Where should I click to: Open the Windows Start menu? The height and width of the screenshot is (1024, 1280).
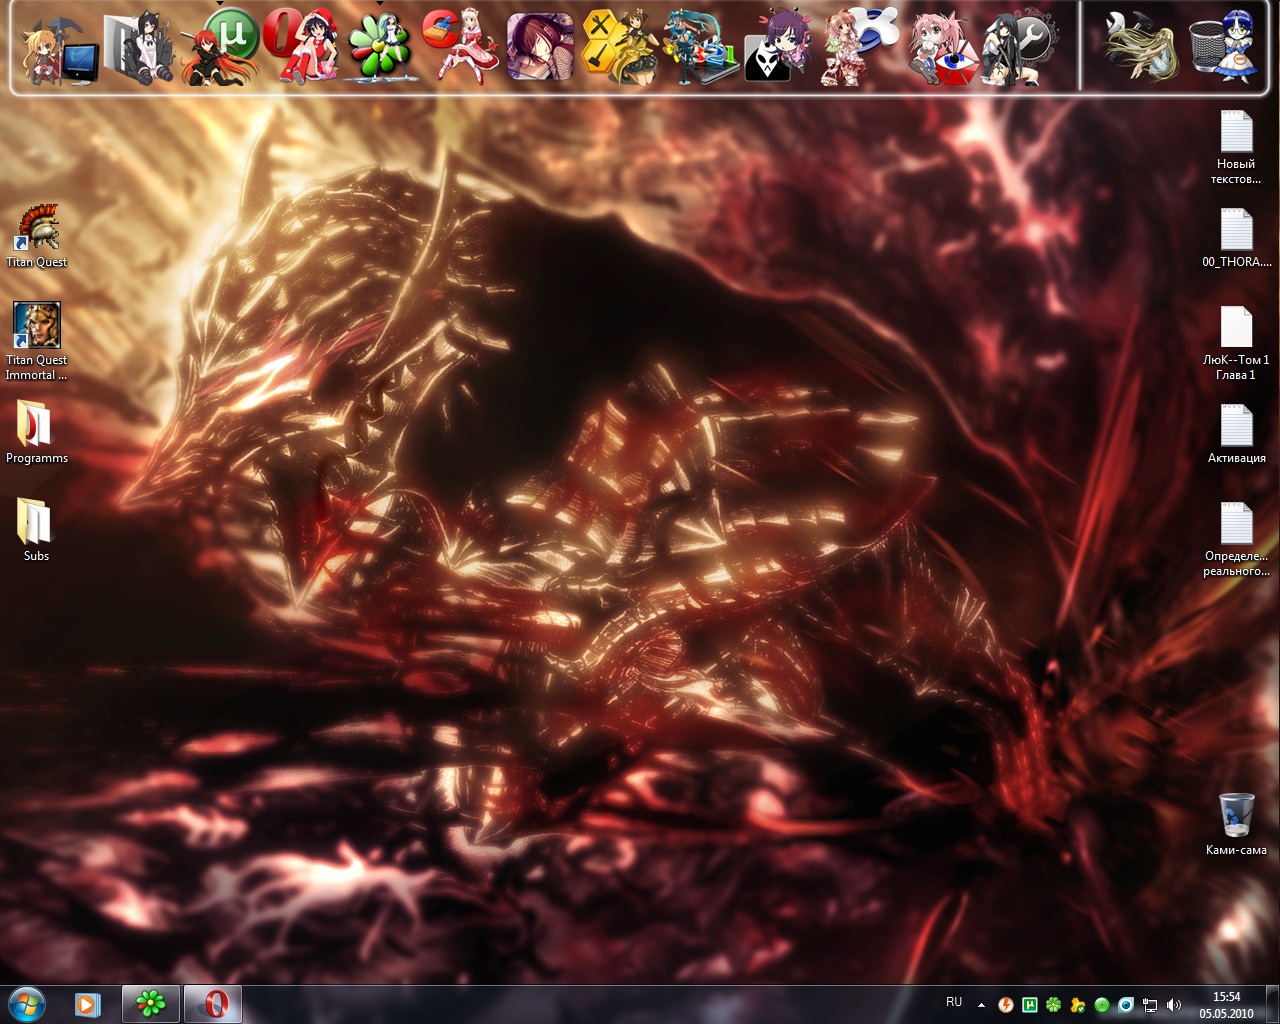click(x=26, y=1003)
